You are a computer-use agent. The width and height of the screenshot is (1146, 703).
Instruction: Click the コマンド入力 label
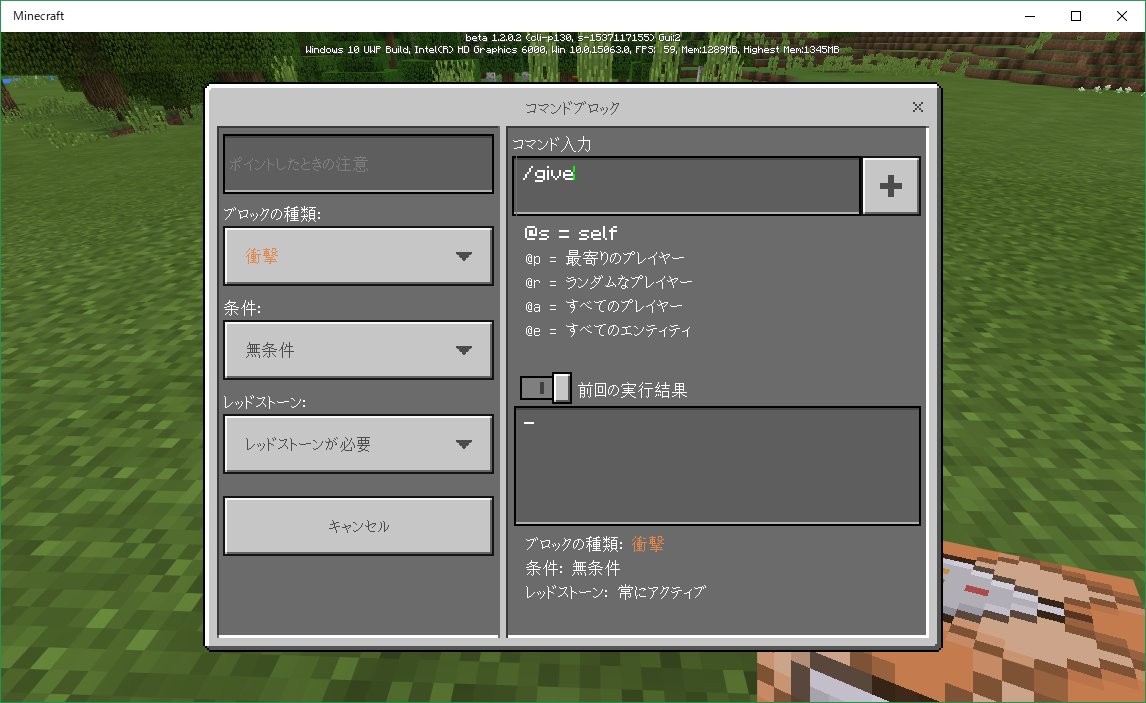tap(552, 144)
